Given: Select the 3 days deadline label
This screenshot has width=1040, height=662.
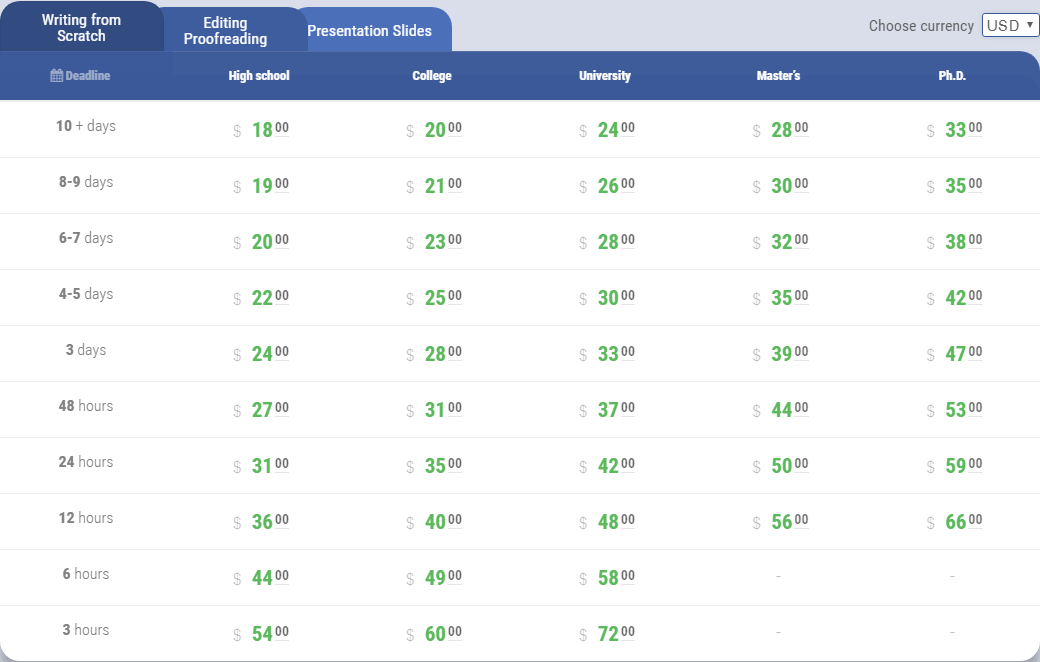Looking at the screenshot, I should click(x=86, y=350).
